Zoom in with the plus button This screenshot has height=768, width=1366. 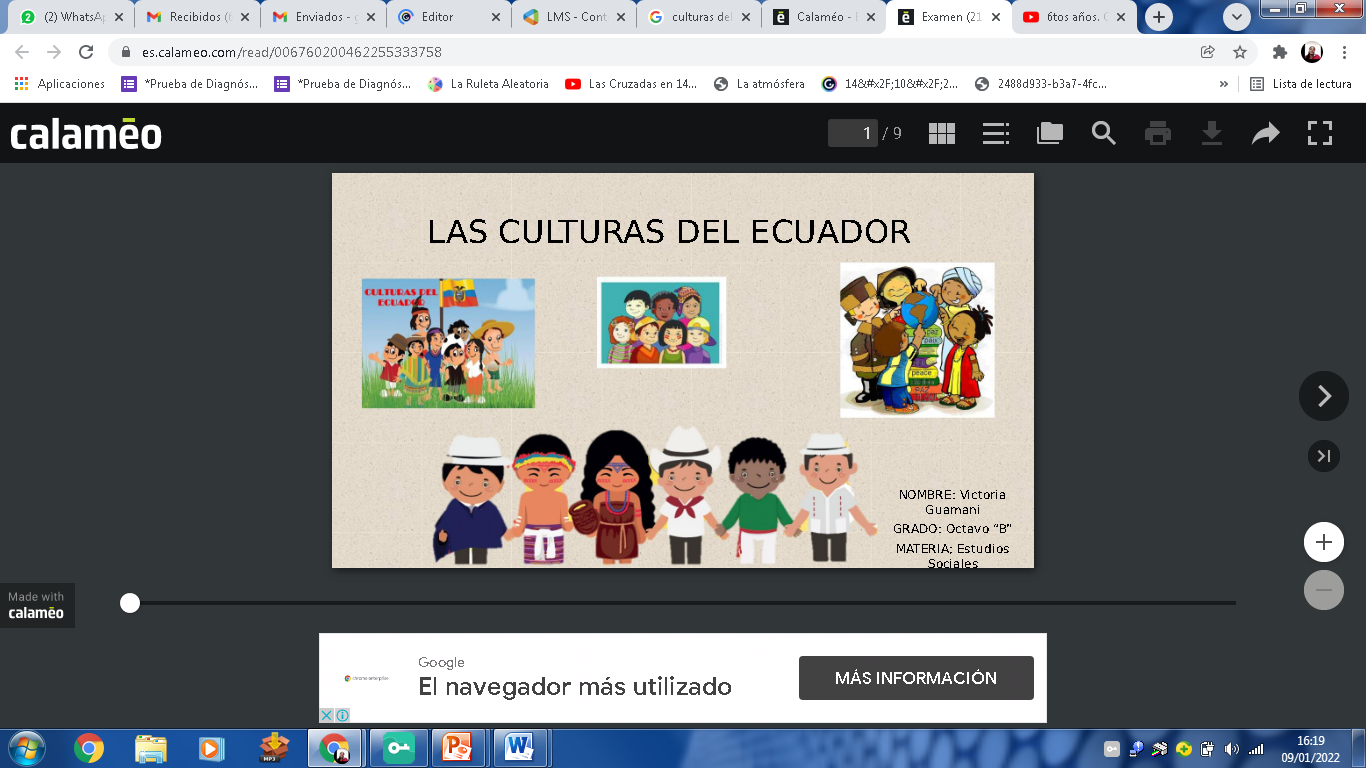1323,542
